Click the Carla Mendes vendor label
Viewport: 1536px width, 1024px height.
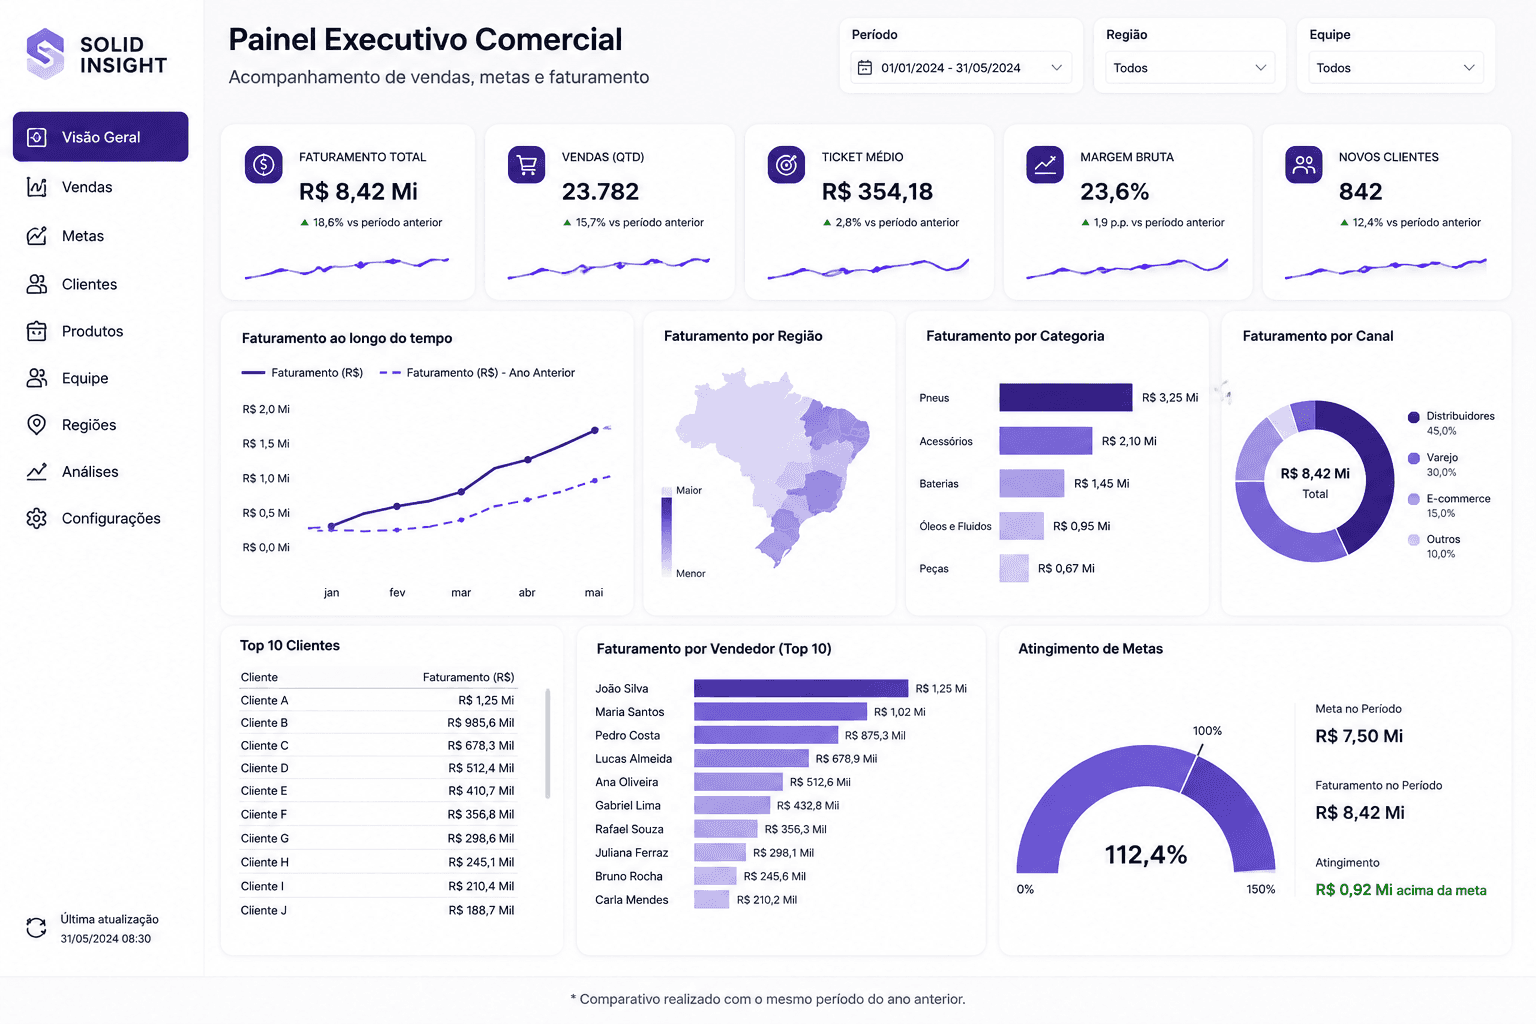tap(632, 900)
